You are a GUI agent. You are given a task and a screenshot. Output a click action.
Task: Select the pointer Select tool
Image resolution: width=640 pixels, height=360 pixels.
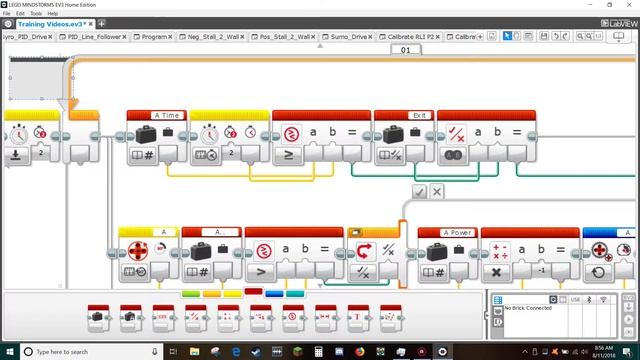[507, 36]
